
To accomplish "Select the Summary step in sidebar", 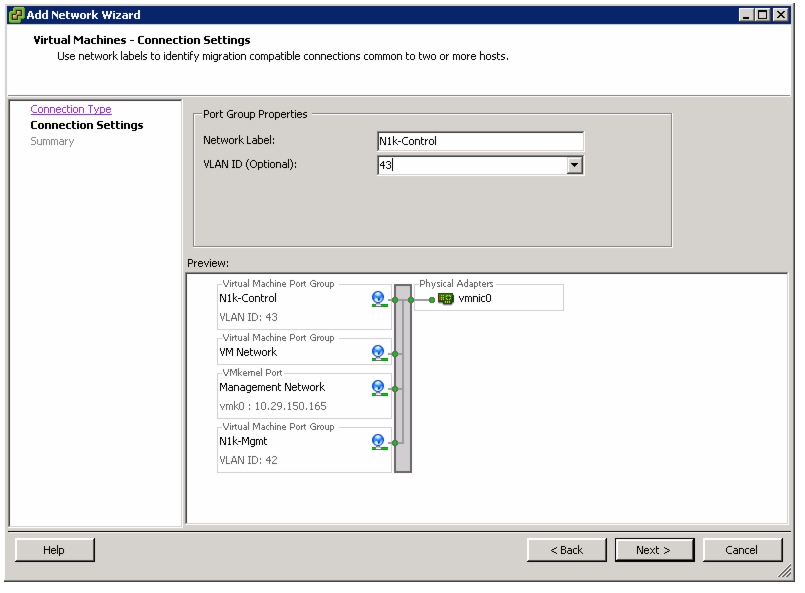I will [52, 141].
